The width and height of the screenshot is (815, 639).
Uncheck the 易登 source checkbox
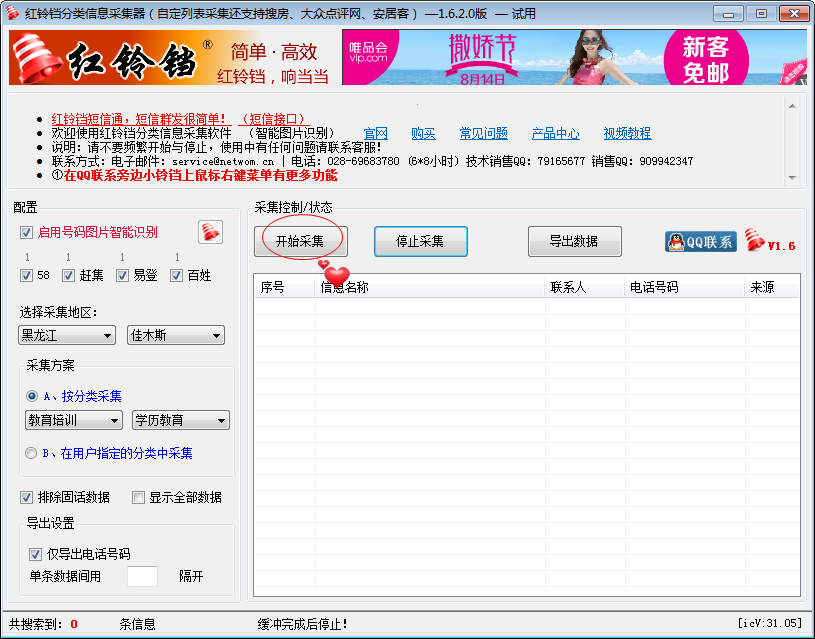[x=123, y=275]
